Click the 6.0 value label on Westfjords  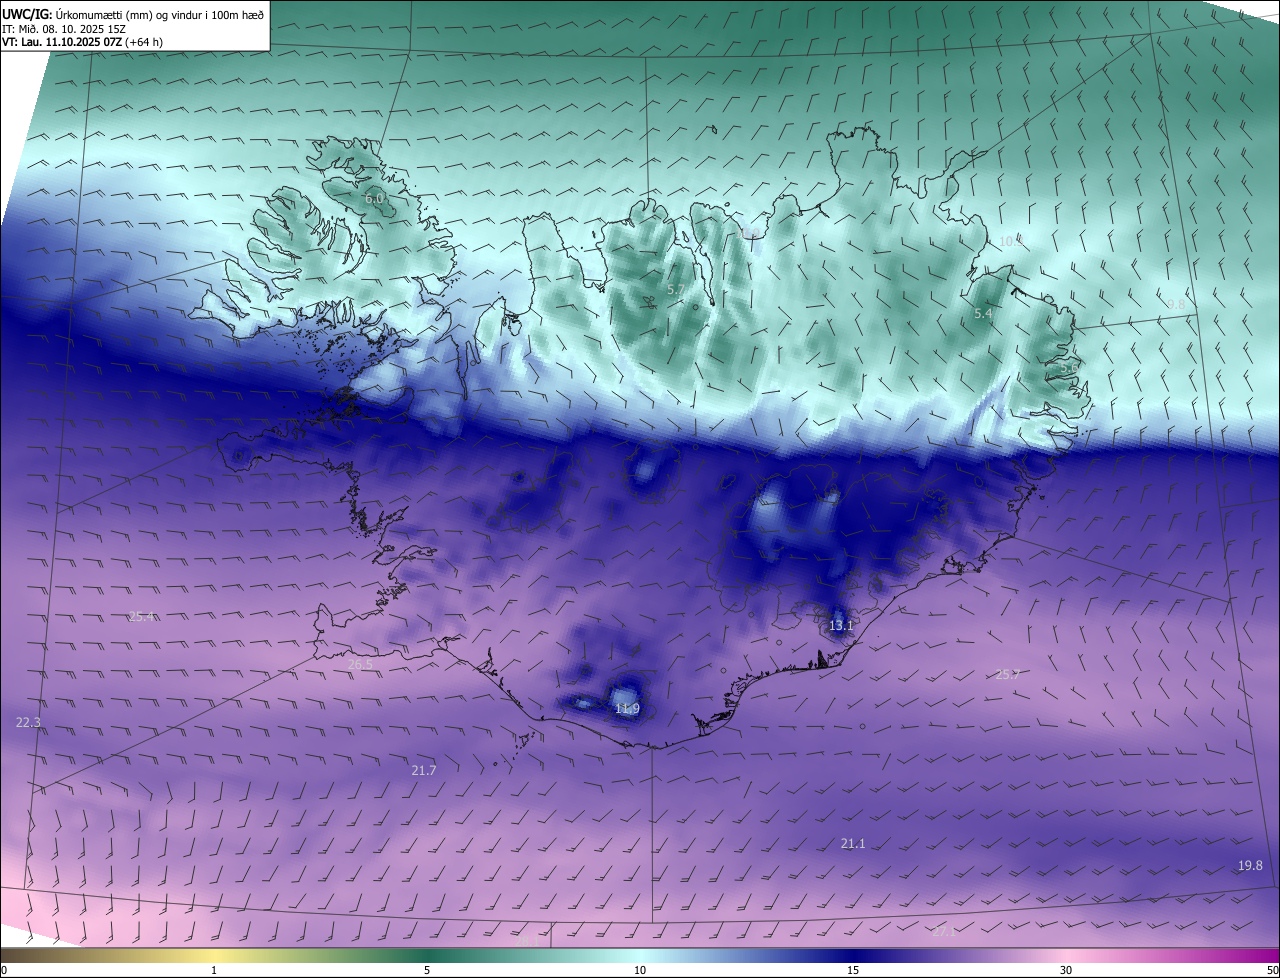[x=374, y=199]
